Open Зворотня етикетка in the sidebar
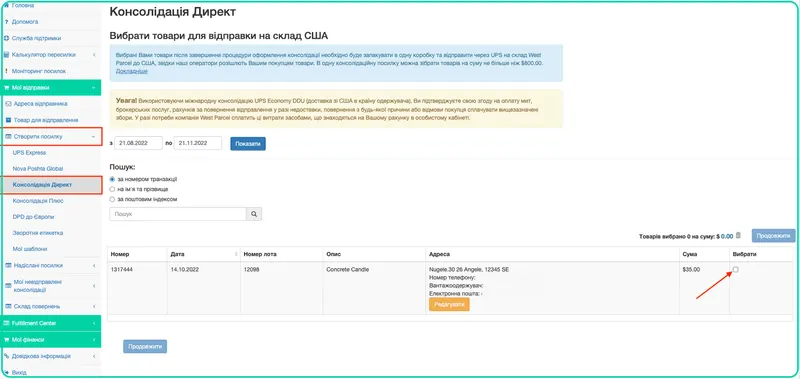800x379 pixels. point(38,233)
